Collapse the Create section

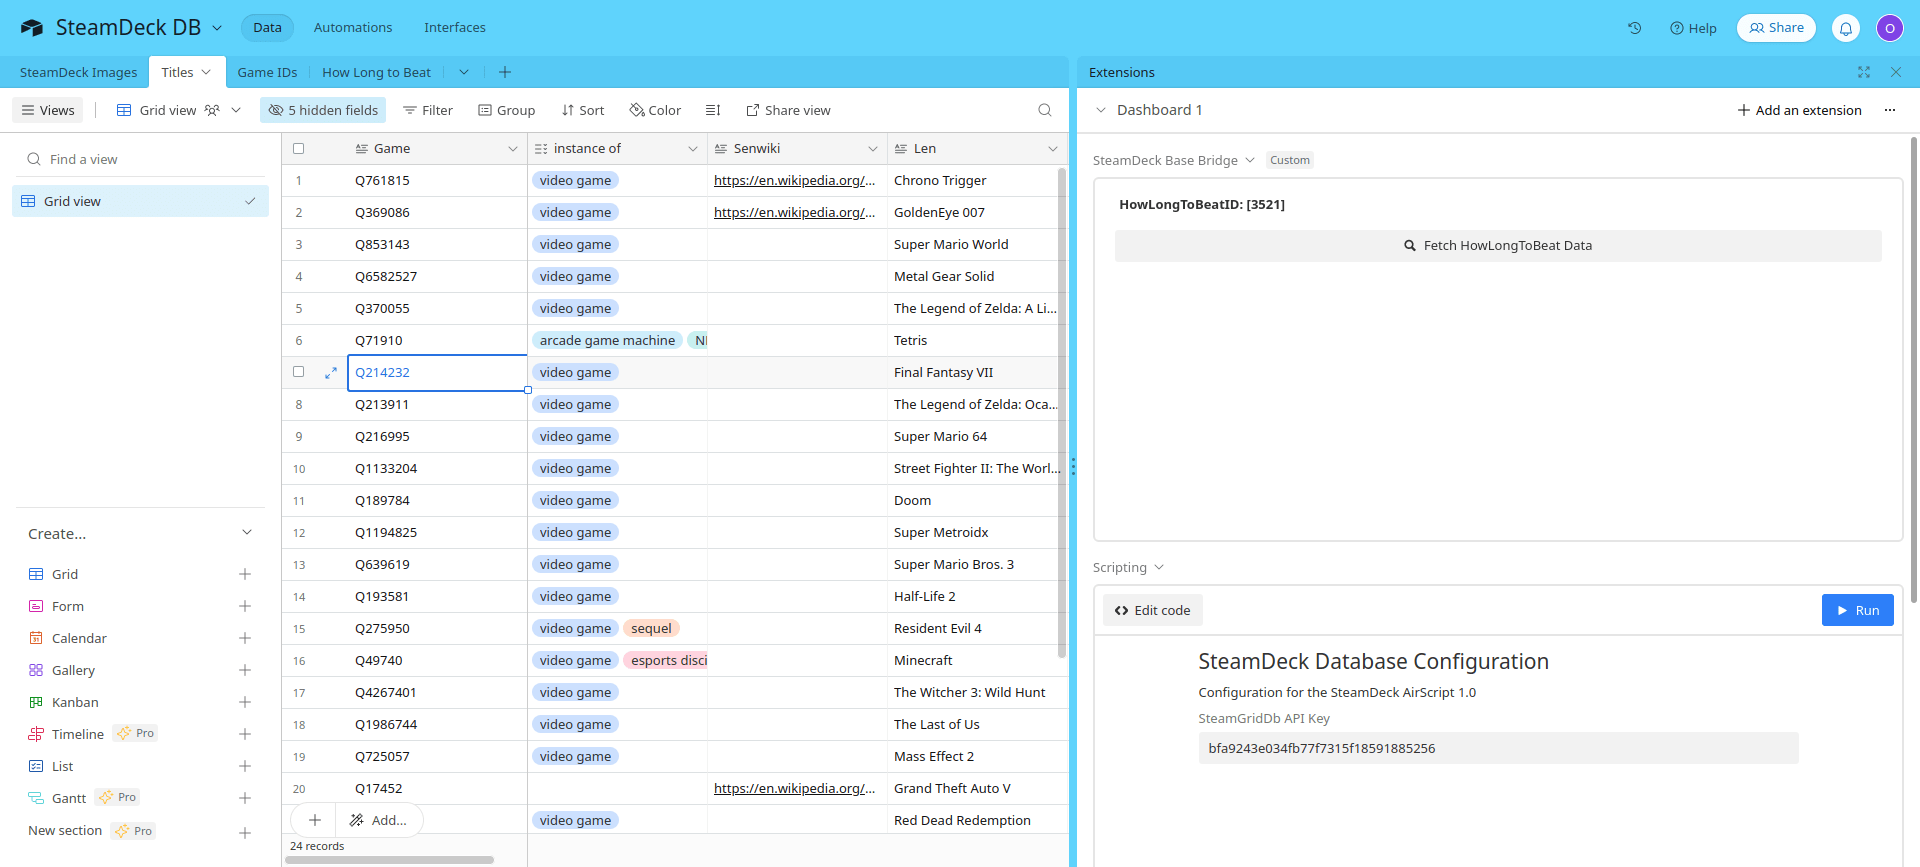point(247,533)
